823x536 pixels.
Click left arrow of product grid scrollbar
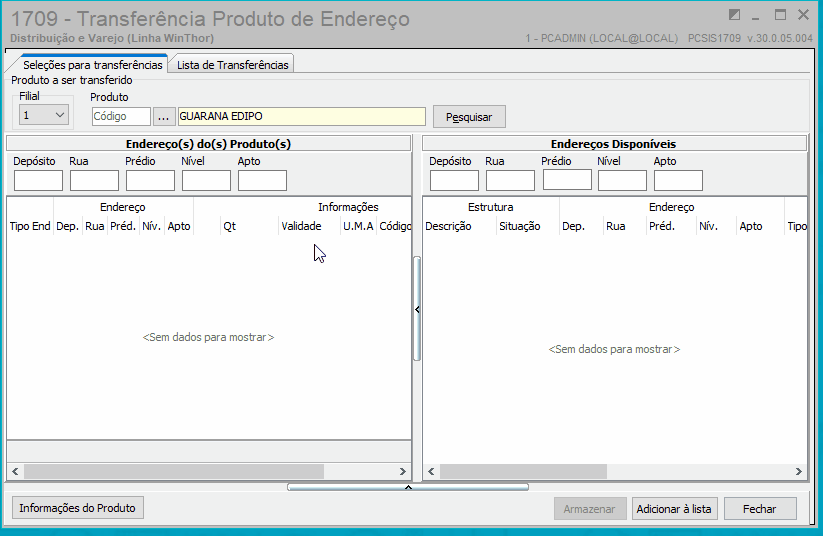[x=15, y=471]
